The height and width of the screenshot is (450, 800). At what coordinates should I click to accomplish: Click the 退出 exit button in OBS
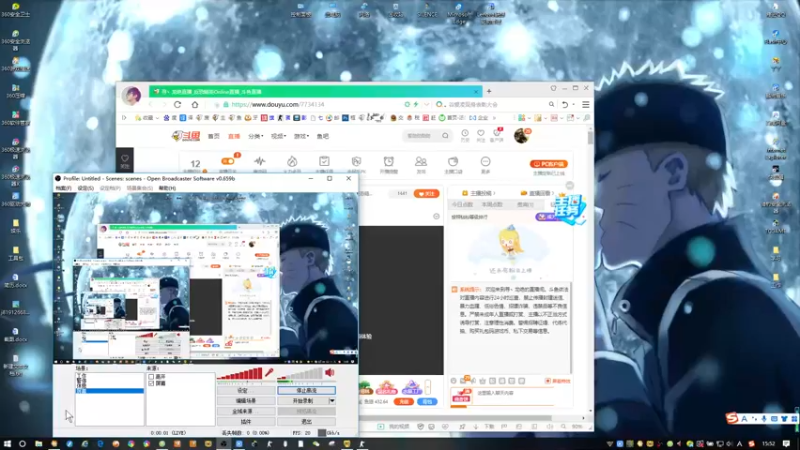(306, 422)
